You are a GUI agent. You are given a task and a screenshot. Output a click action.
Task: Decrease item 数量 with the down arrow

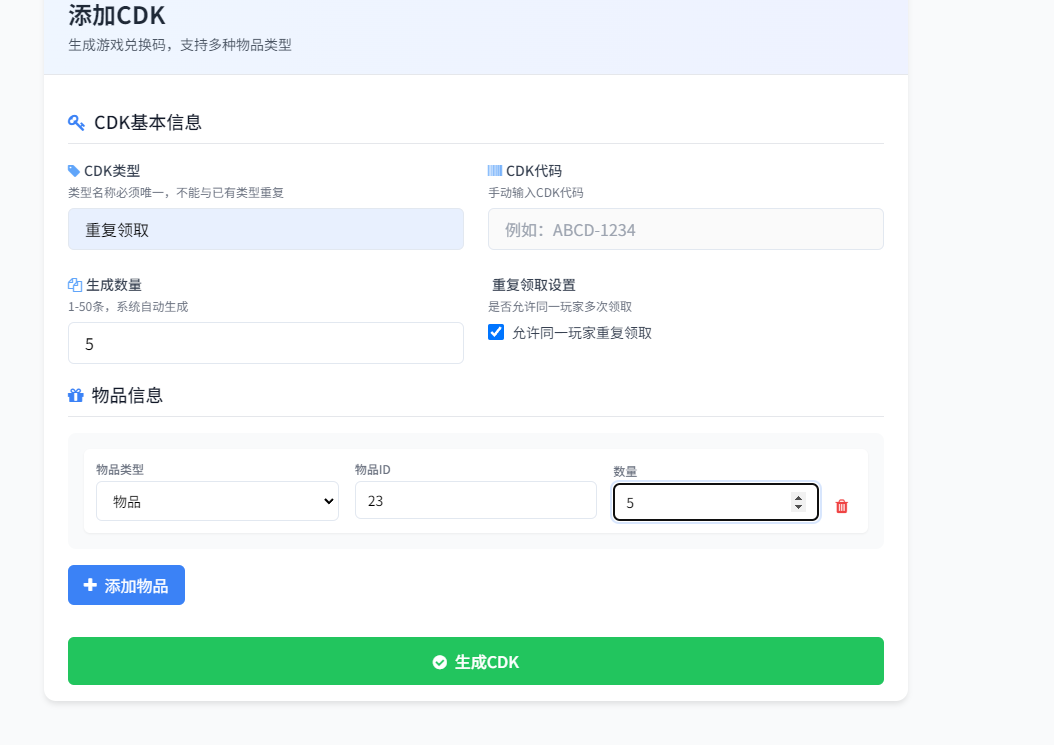tap(799, 507)
